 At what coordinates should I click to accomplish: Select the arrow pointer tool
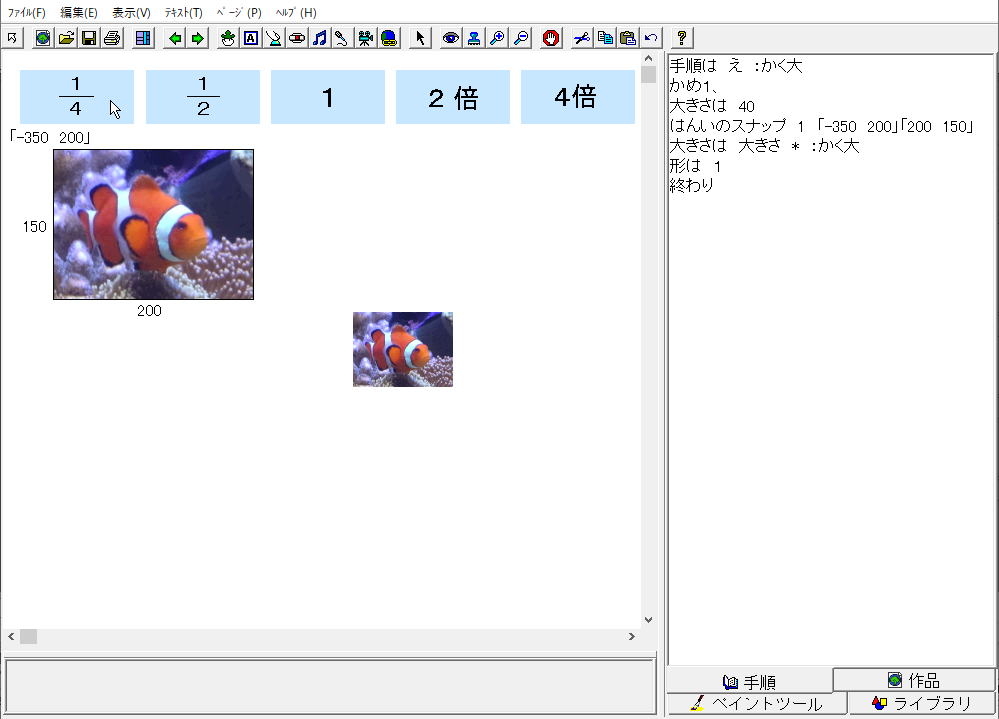(x=420, y=38)
